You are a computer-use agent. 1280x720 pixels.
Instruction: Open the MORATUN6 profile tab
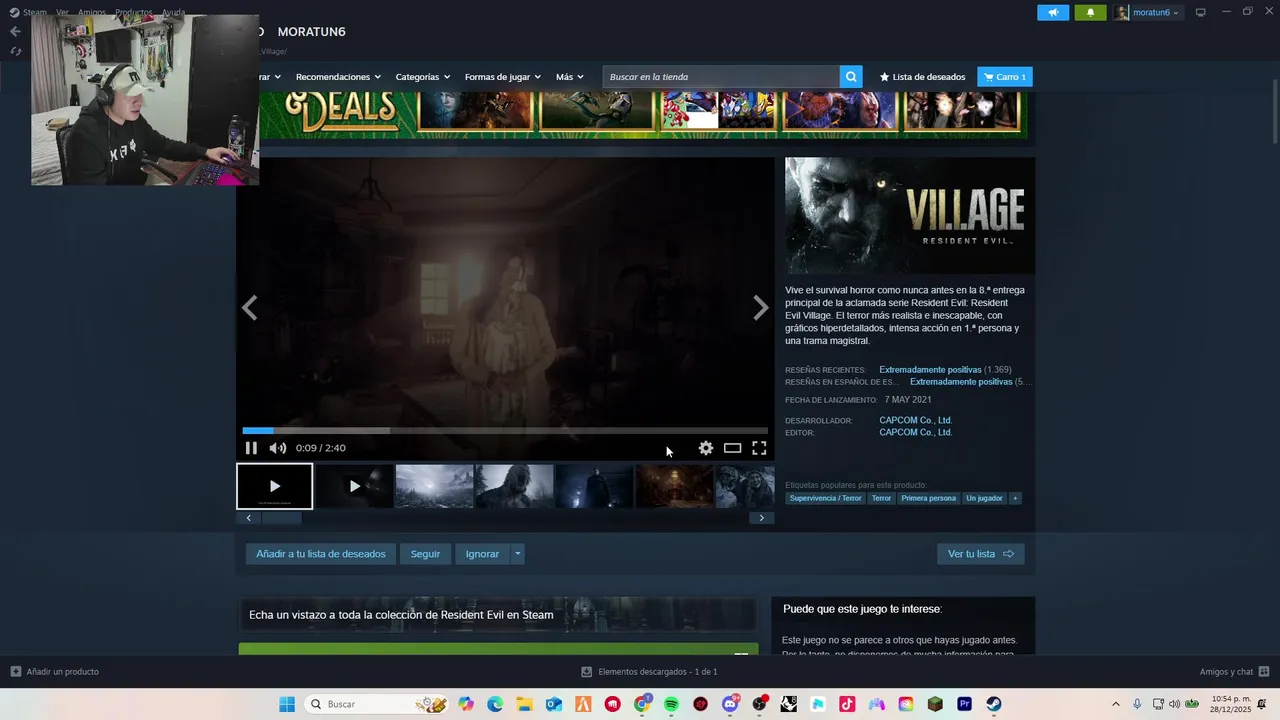pos(311,32)
